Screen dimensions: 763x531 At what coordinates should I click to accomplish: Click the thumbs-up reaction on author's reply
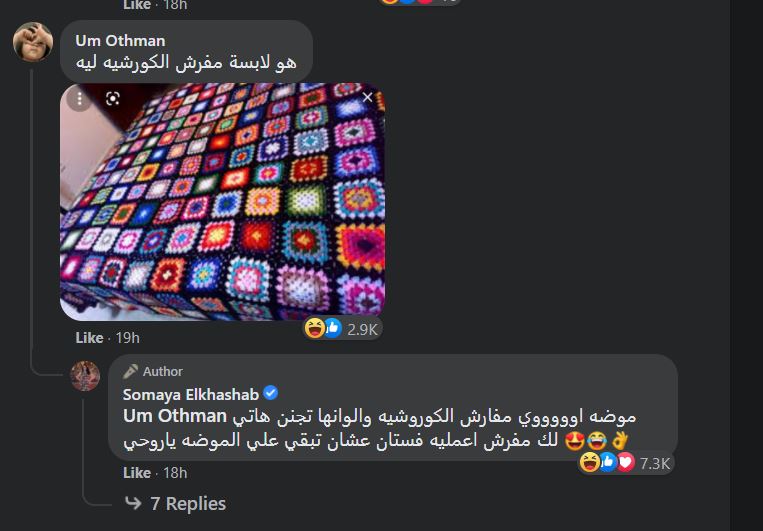pyautogui.click(x=608, y=463)
